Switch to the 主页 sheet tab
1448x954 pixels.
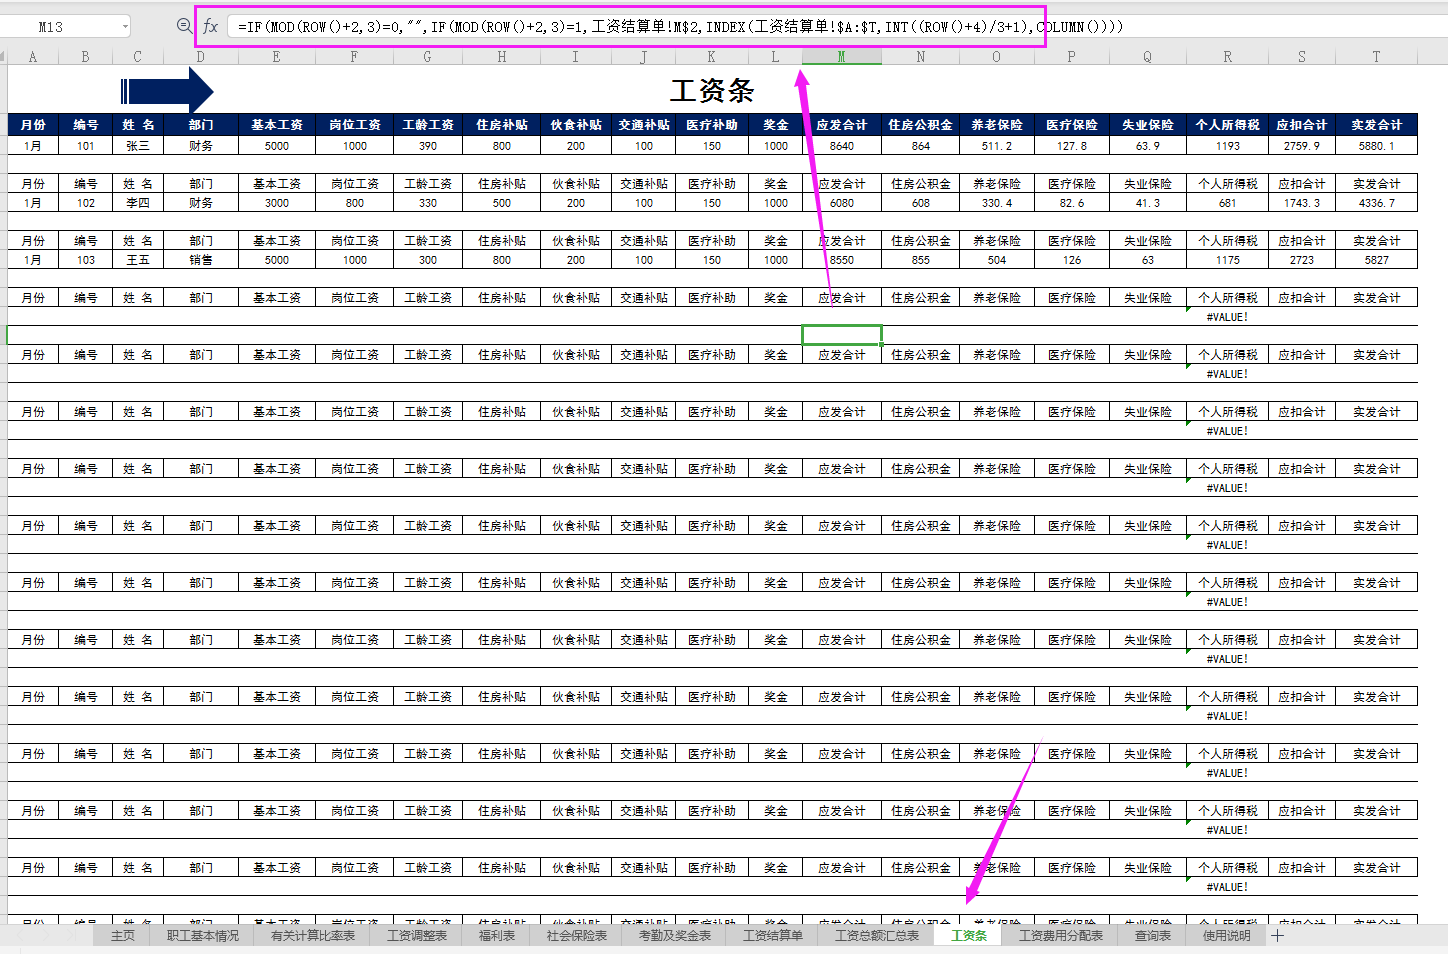[x=122, y=936]
